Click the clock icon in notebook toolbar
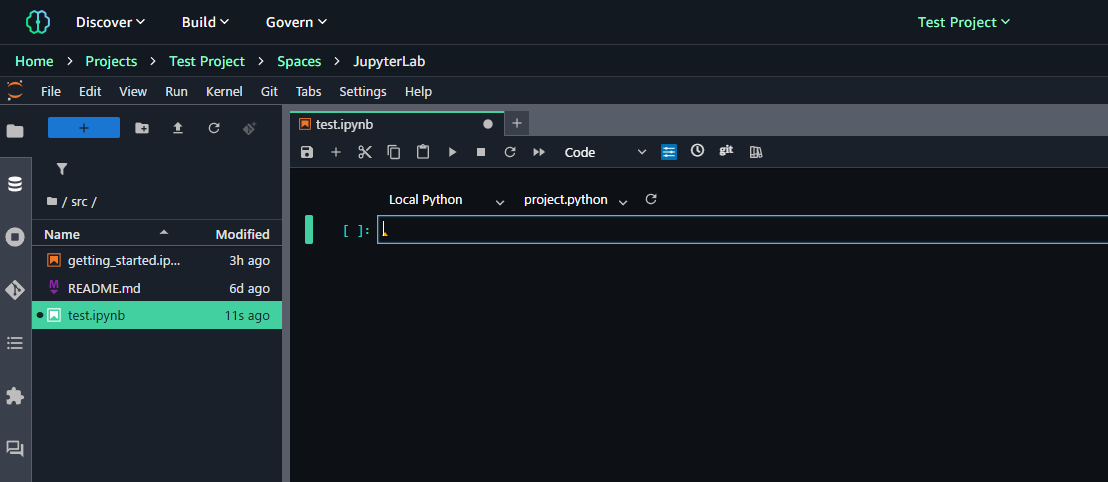Screen dimensions: 1108x482 (x=697, y=151)
